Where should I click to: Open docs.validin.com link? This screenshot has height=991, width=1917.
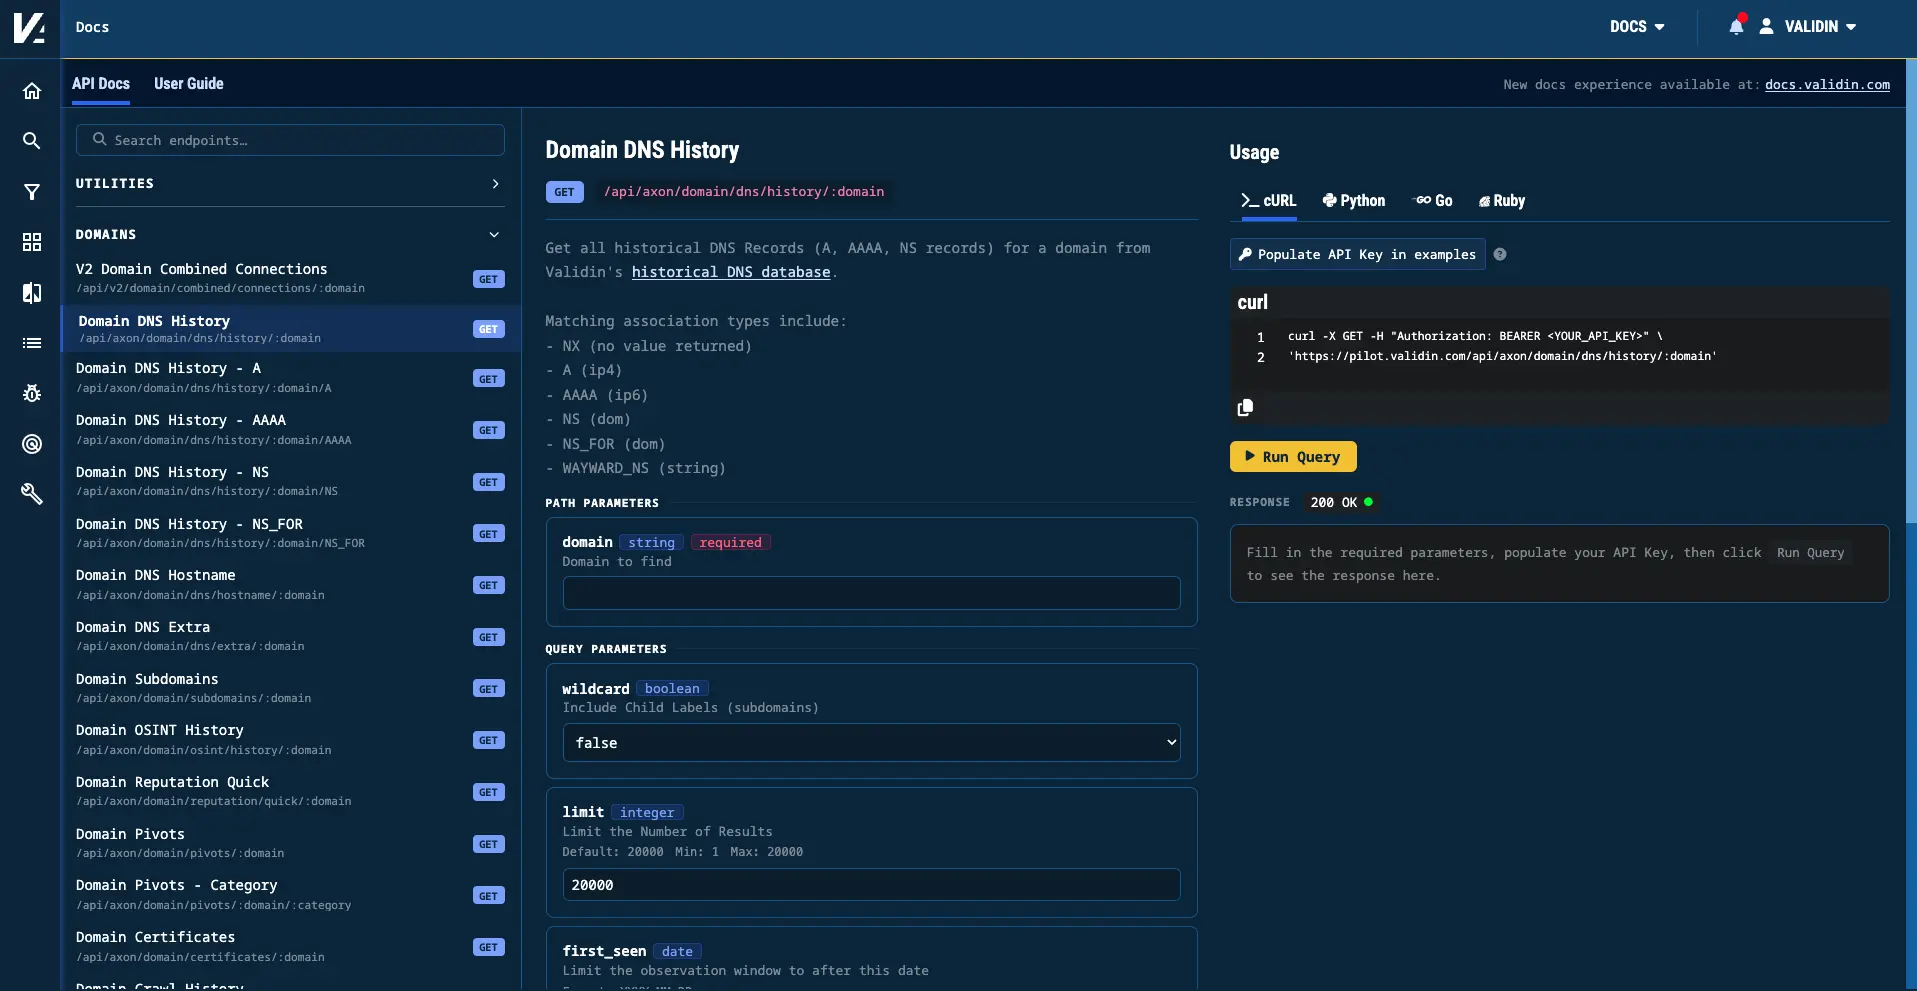(1827, 85)
